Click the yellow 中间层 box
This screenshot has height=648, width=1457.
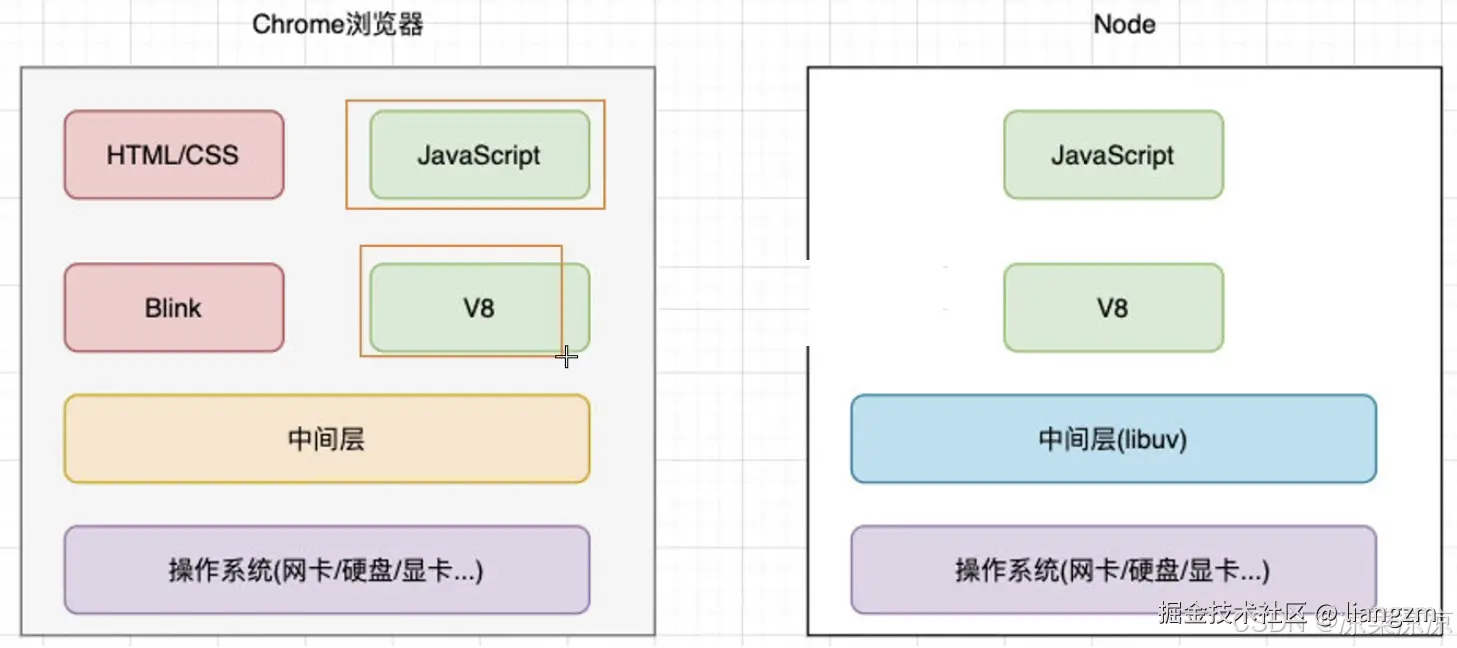[326, 439]
